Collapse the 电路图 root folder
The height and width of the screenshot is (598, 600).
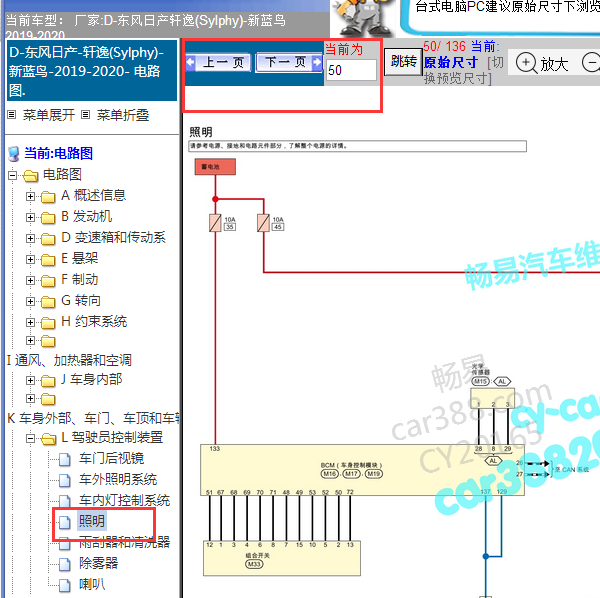pos(13,175)
